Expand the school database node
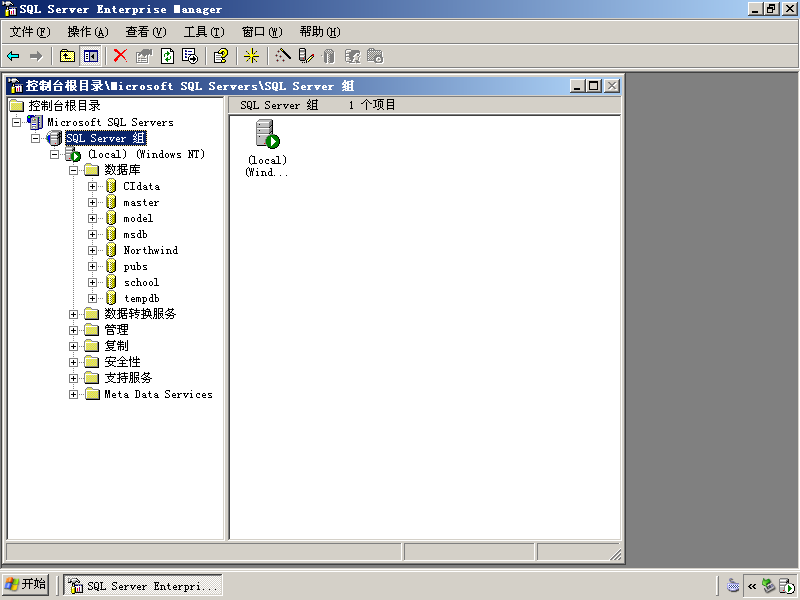 tap(92, 283)
